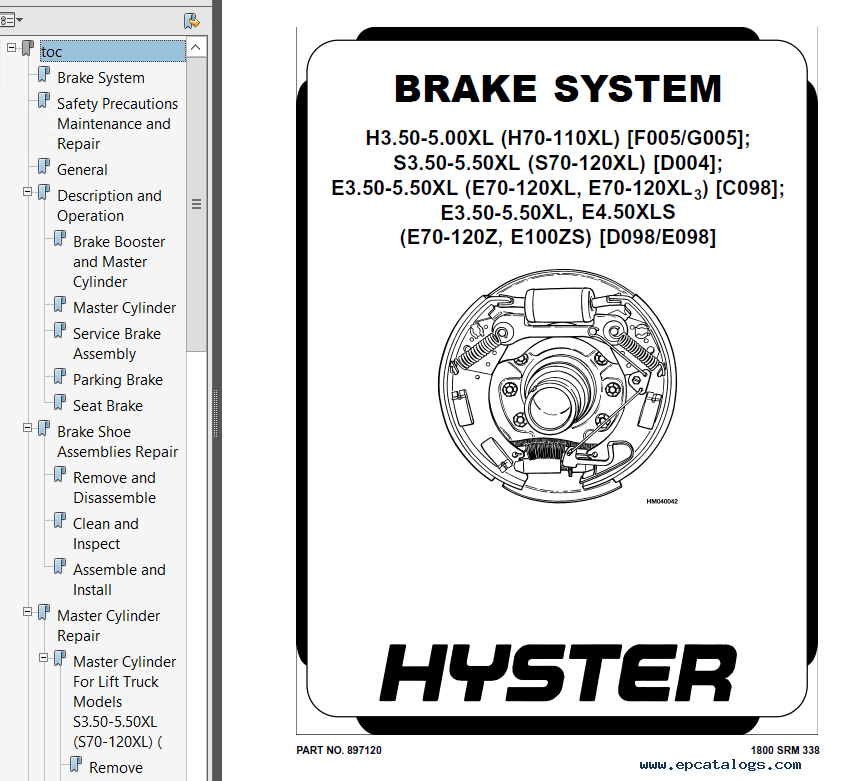852x781 pixels.
Task: Click the Remove bookmark icon
Action: (77, 765)
